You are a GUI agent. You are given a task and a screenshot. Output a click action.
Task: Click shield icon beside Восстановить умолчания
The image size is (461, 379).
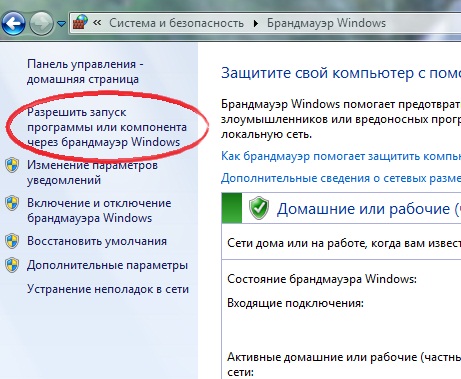tap(12, 241)
